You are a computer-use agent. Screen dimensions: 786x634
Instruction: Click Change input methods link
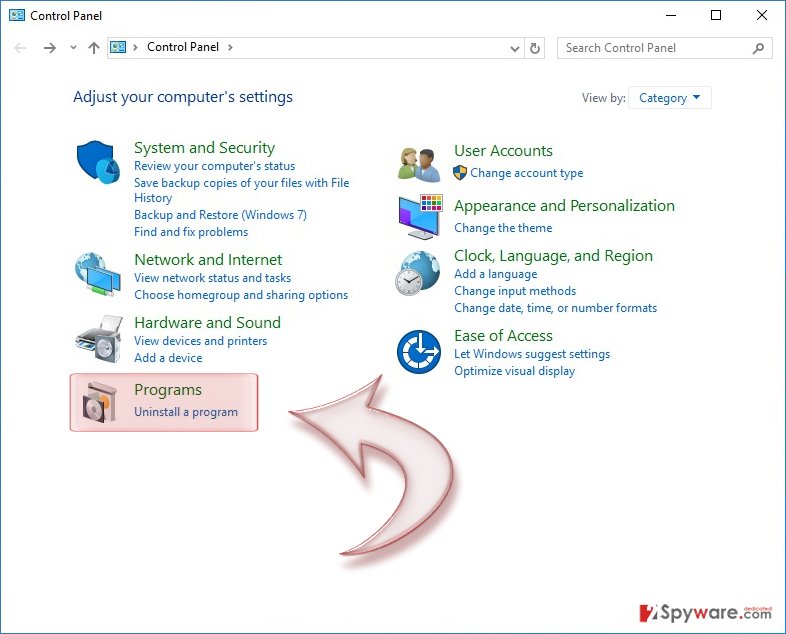[x=515, y=291]
